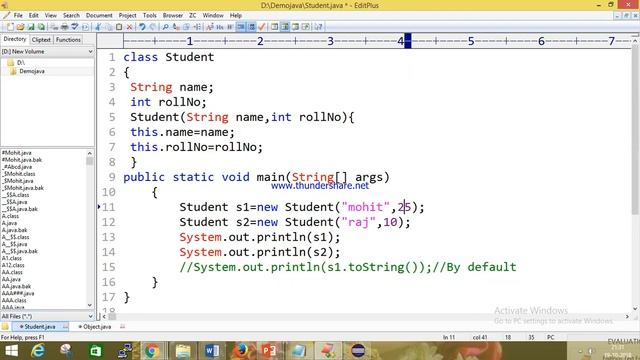The height and width of the screenshot is (360, 640).
Task: Open the Browser menu
Action: point(173,16)
